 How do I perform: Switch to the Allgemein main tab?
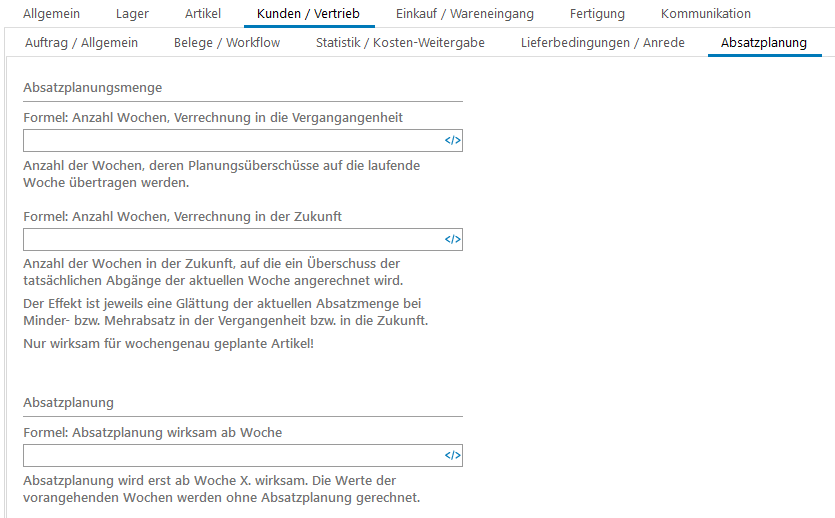coord(51,14)
